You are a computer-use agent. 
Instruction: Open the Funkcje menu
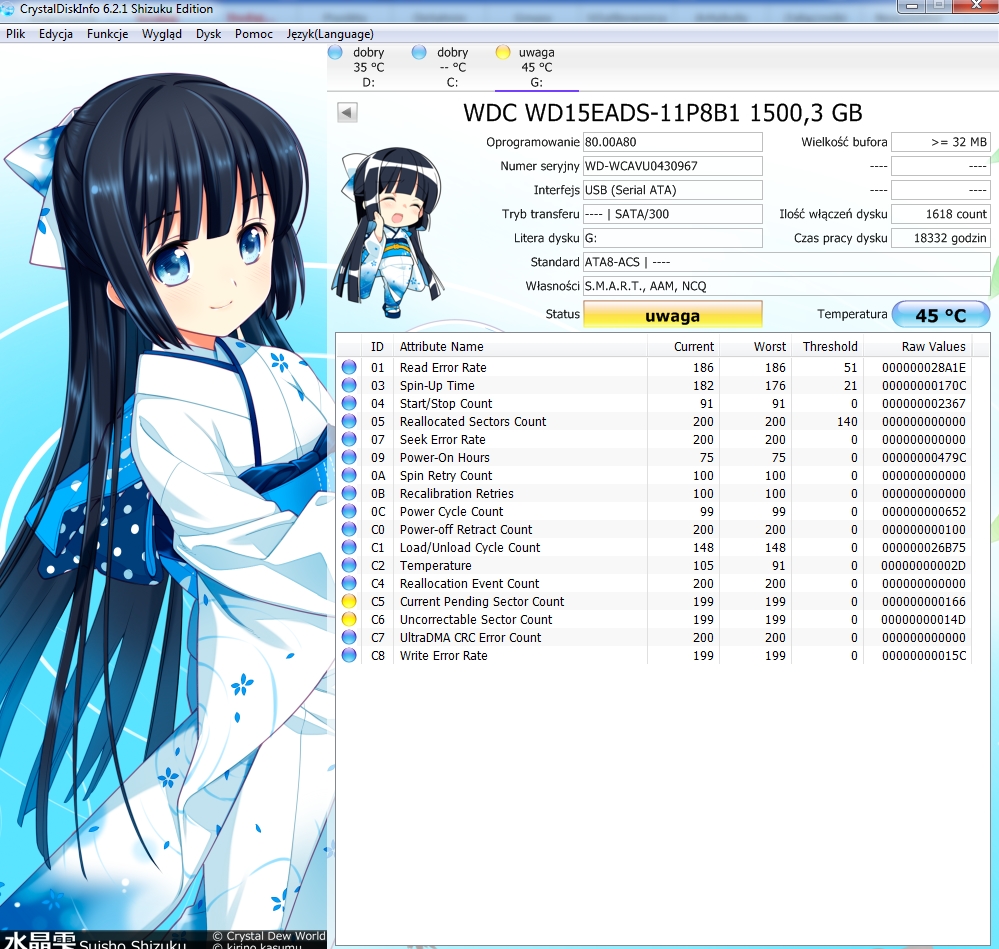tap(107, 34)
